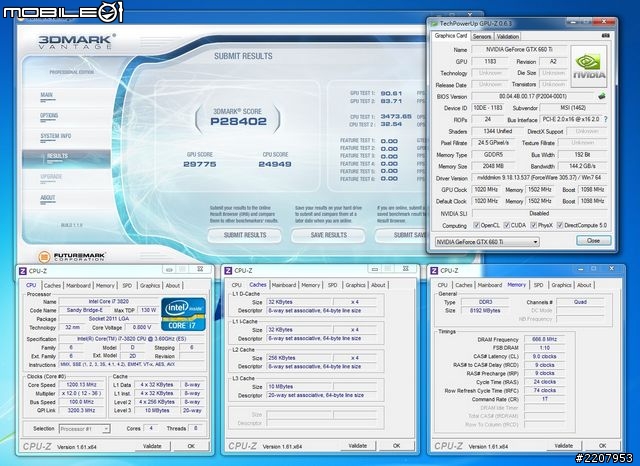This screenshot has width=640, height=466.
Task: Toggle the PhysX checkbox in GPU-Z
Action: pyautogui.click(x=533, y=225)
